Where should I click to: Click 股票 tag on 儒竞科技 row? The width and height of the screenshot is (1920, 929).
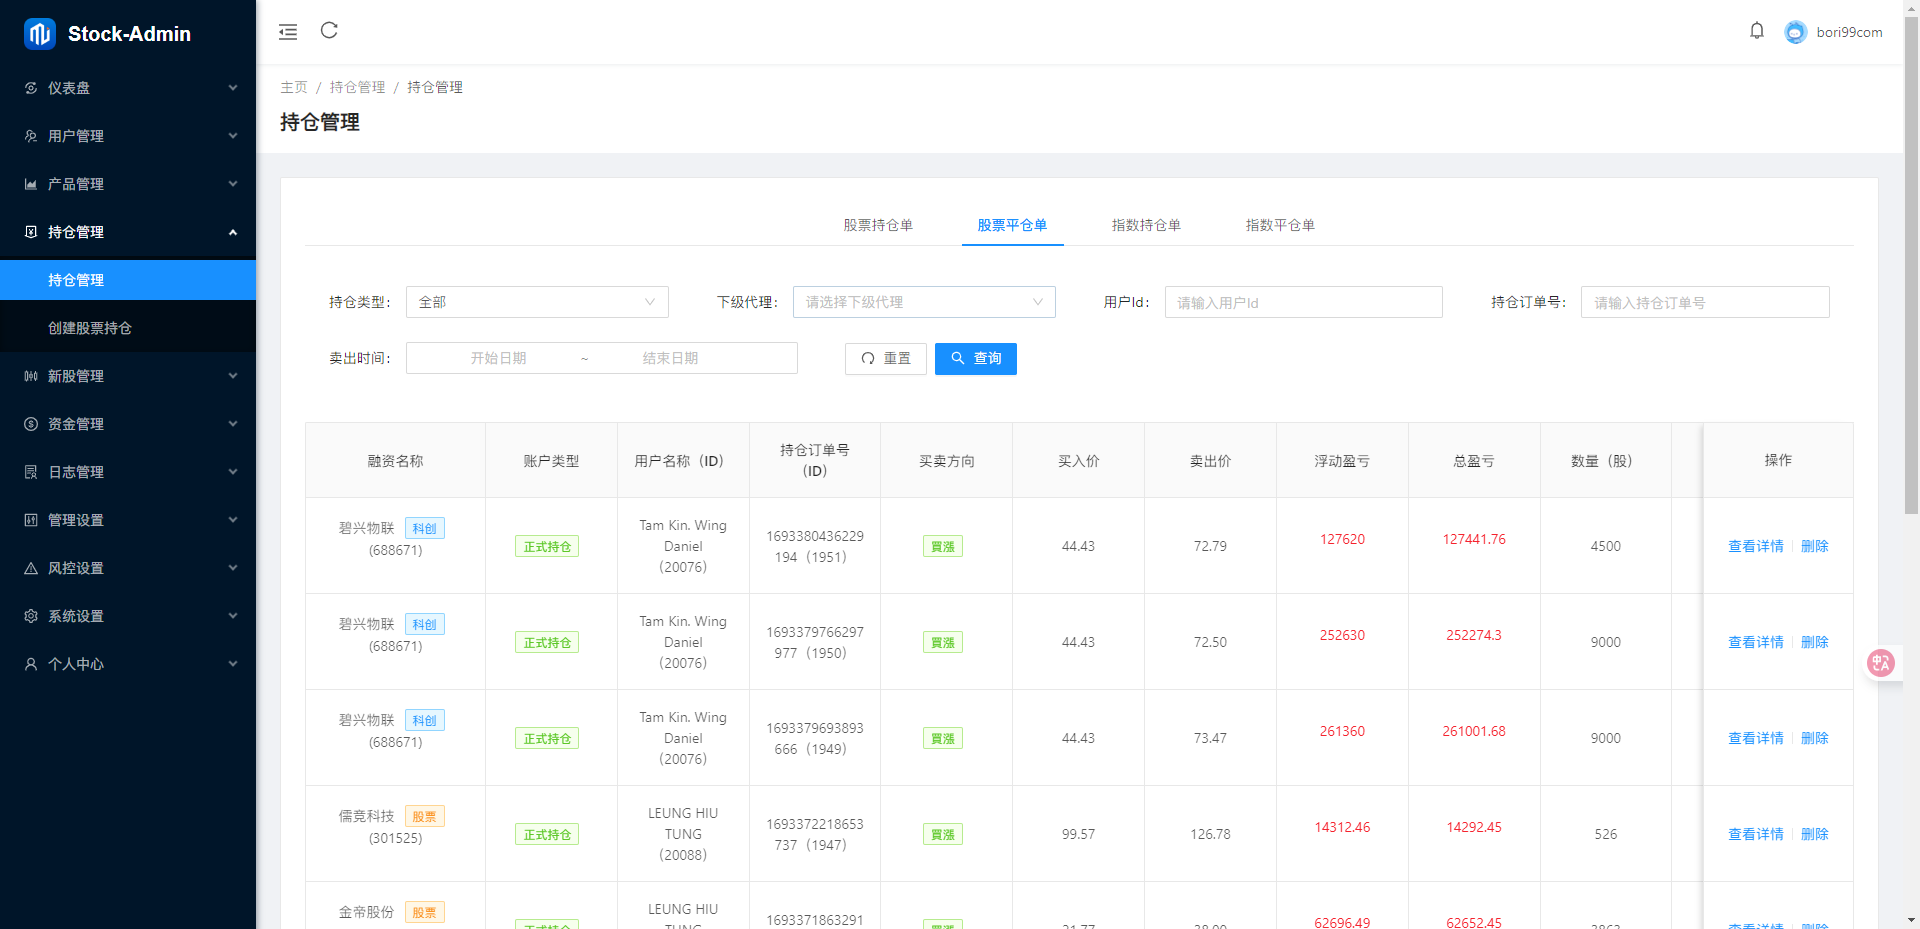[425, 816]
